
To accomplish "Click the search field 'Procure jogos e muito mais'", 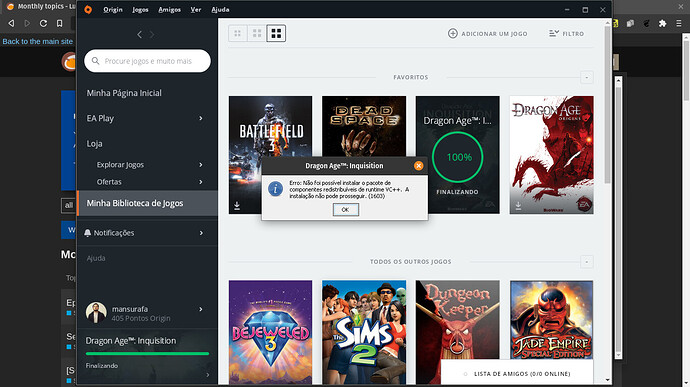I will [x=147, y=61].
